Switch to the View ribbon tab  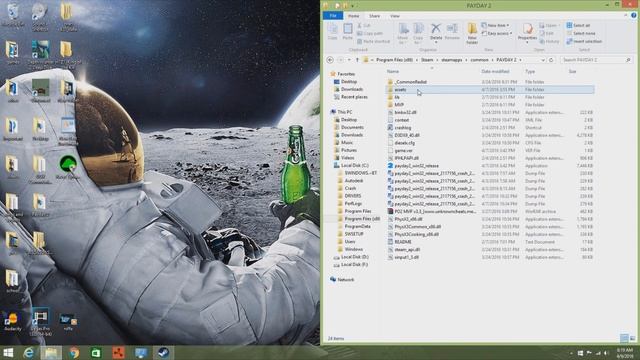tap(395, 16)
